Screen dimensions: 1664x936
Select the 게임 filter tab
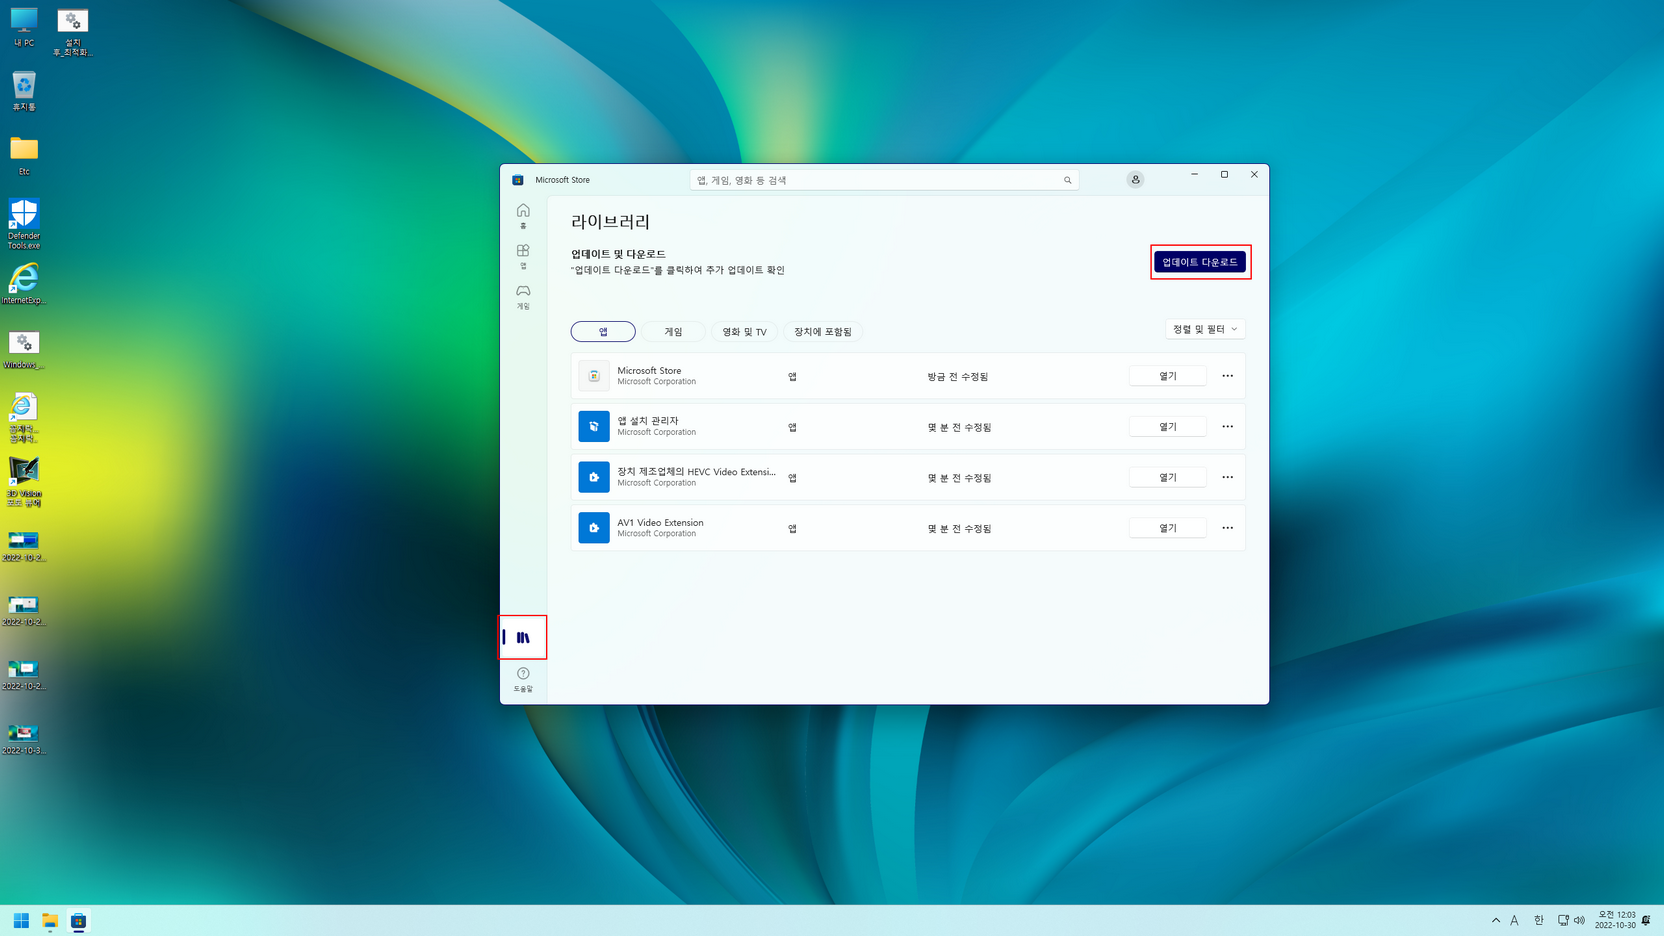pos(673,331)
